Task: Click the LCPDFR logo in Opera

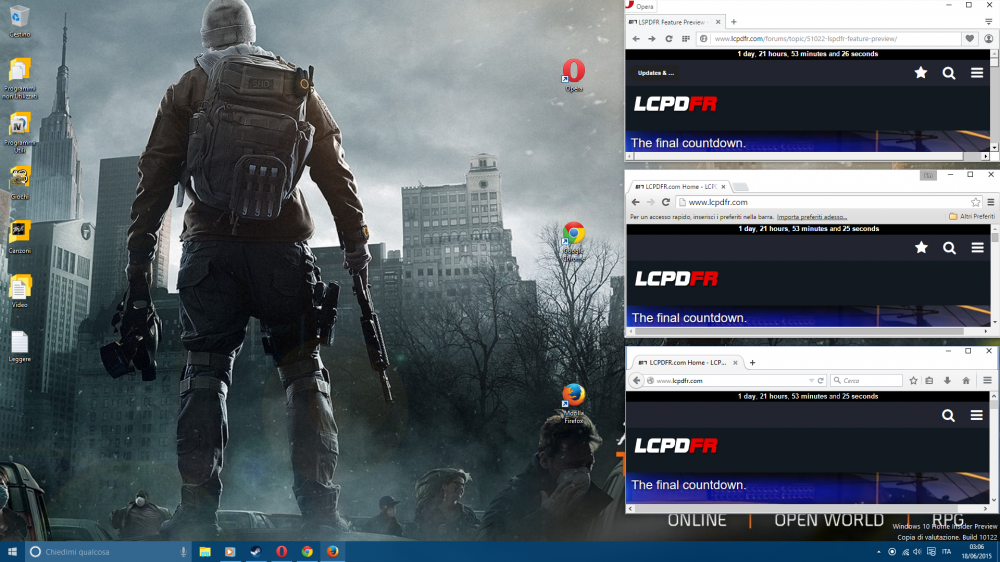Action: click(675, 104)
